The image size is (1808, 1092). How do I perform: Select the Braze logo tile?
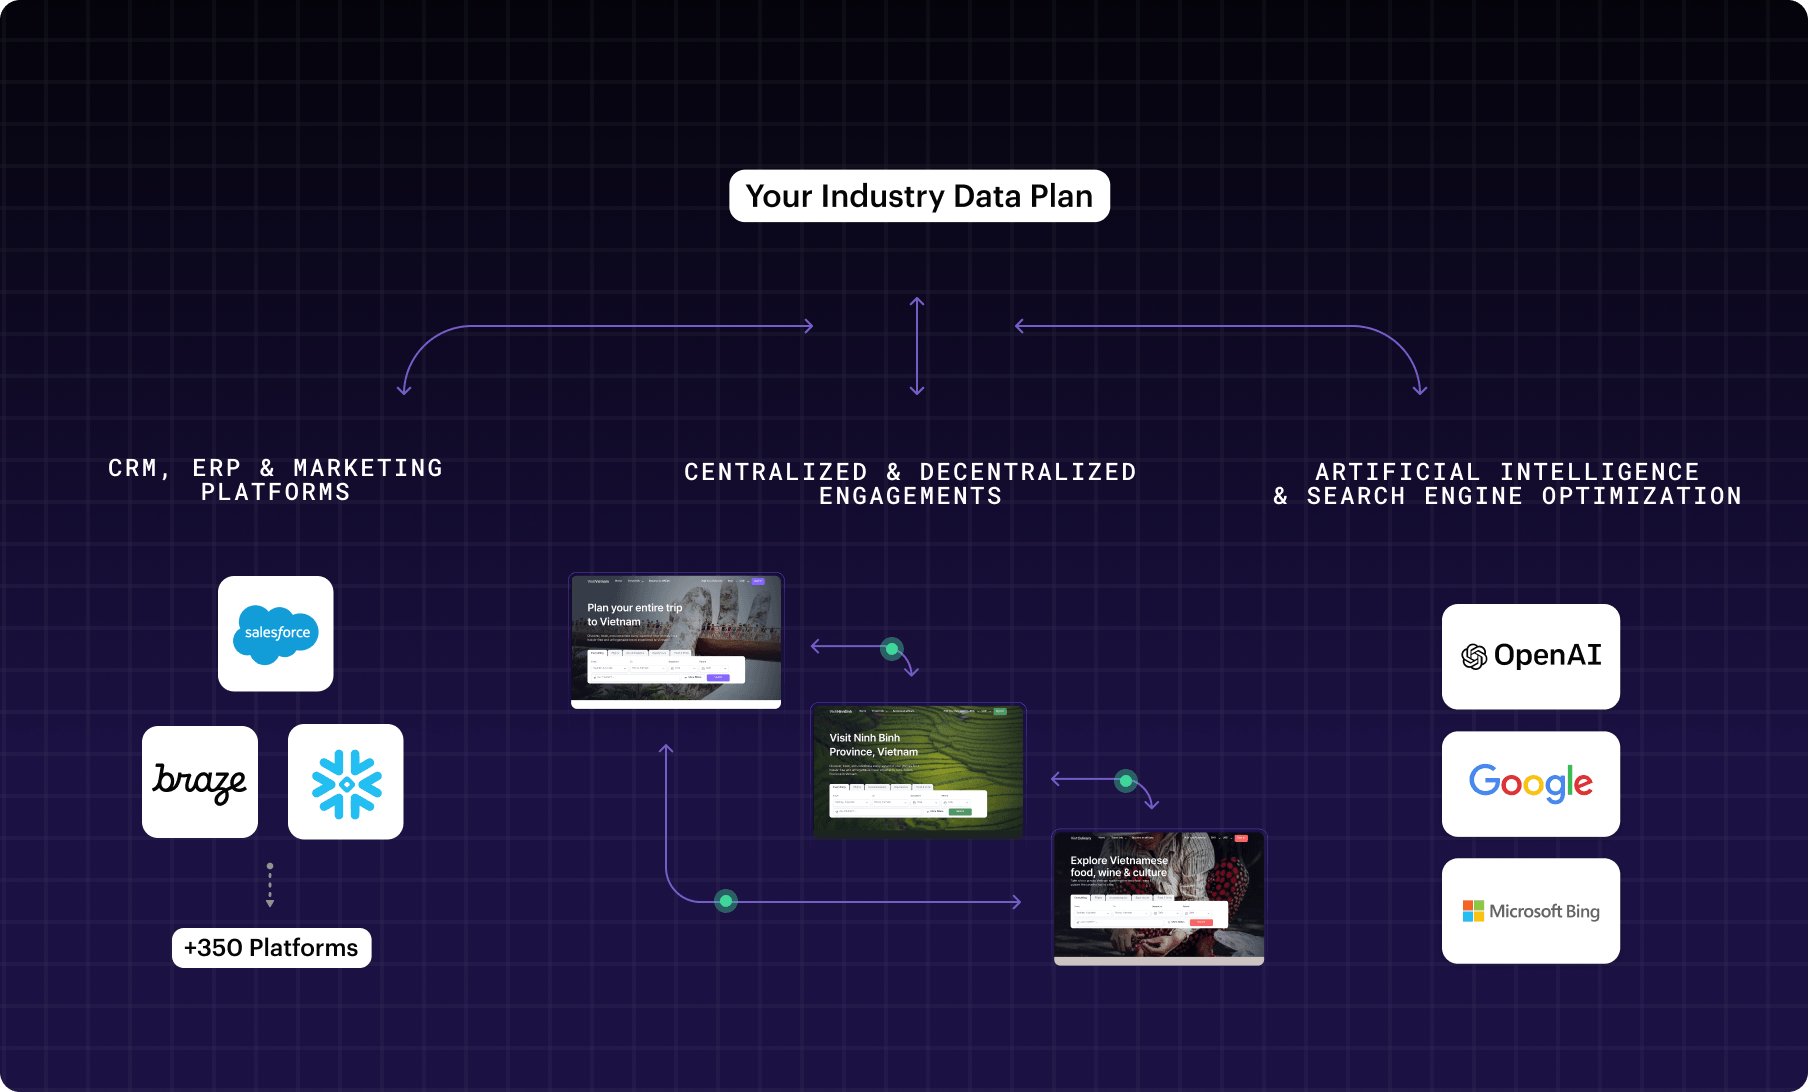200,782
